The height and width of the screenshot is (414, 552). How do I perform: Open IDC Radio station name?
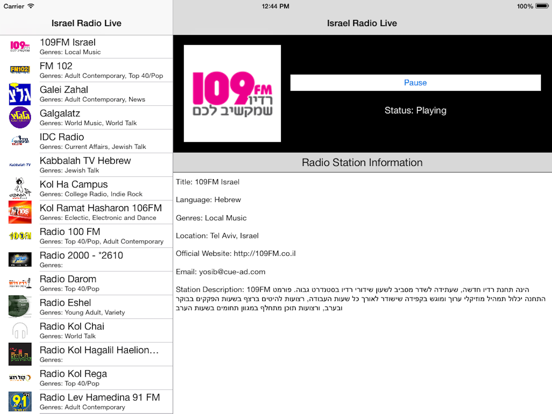(62, 137)
